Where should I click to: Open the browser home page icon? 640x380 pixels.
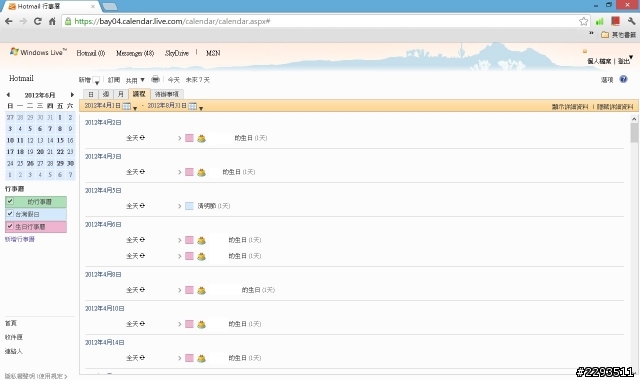tap(52, 21)
